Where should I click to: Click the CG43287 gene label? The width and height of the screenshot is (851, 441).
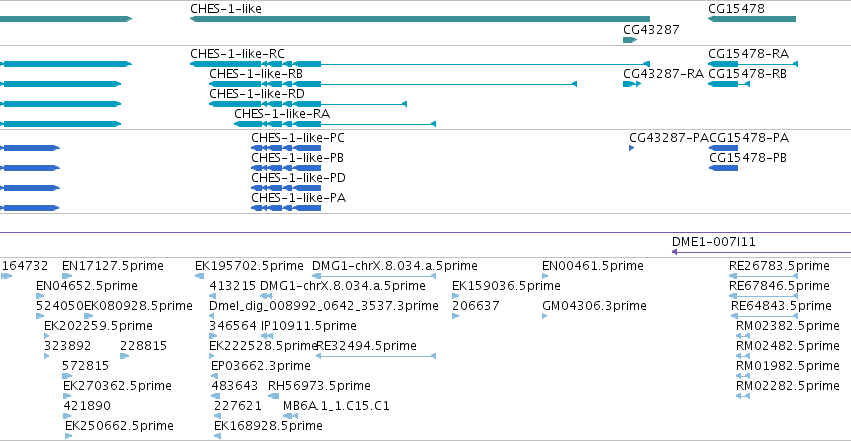tap(651, 29)
